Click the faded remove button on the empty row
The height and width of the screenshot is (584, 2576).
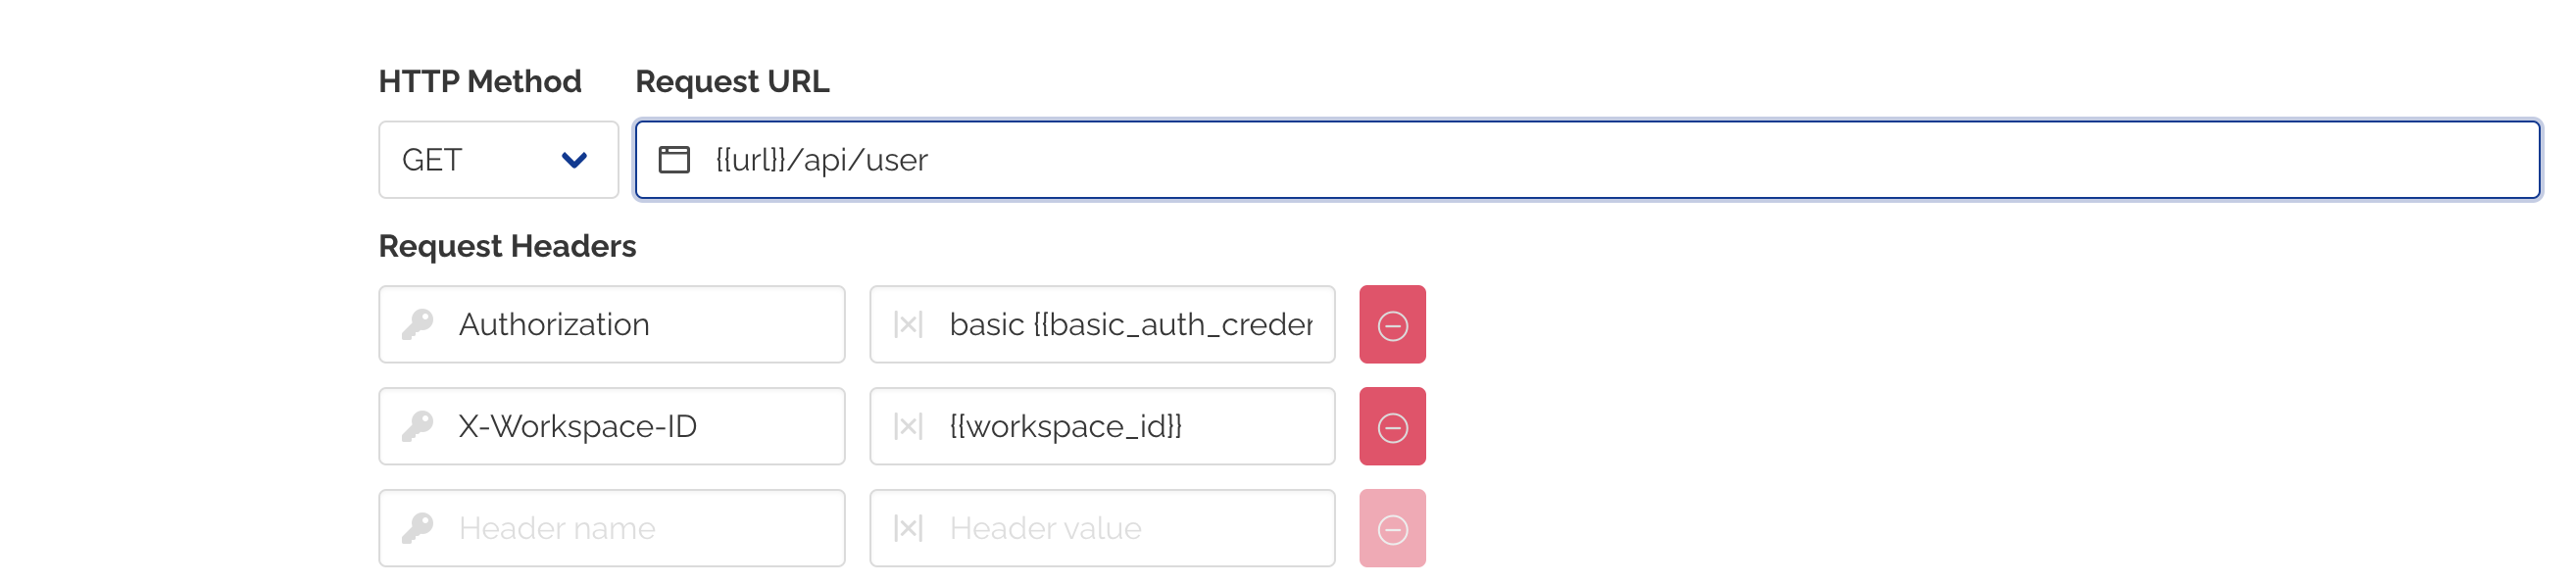[1392, 527]
